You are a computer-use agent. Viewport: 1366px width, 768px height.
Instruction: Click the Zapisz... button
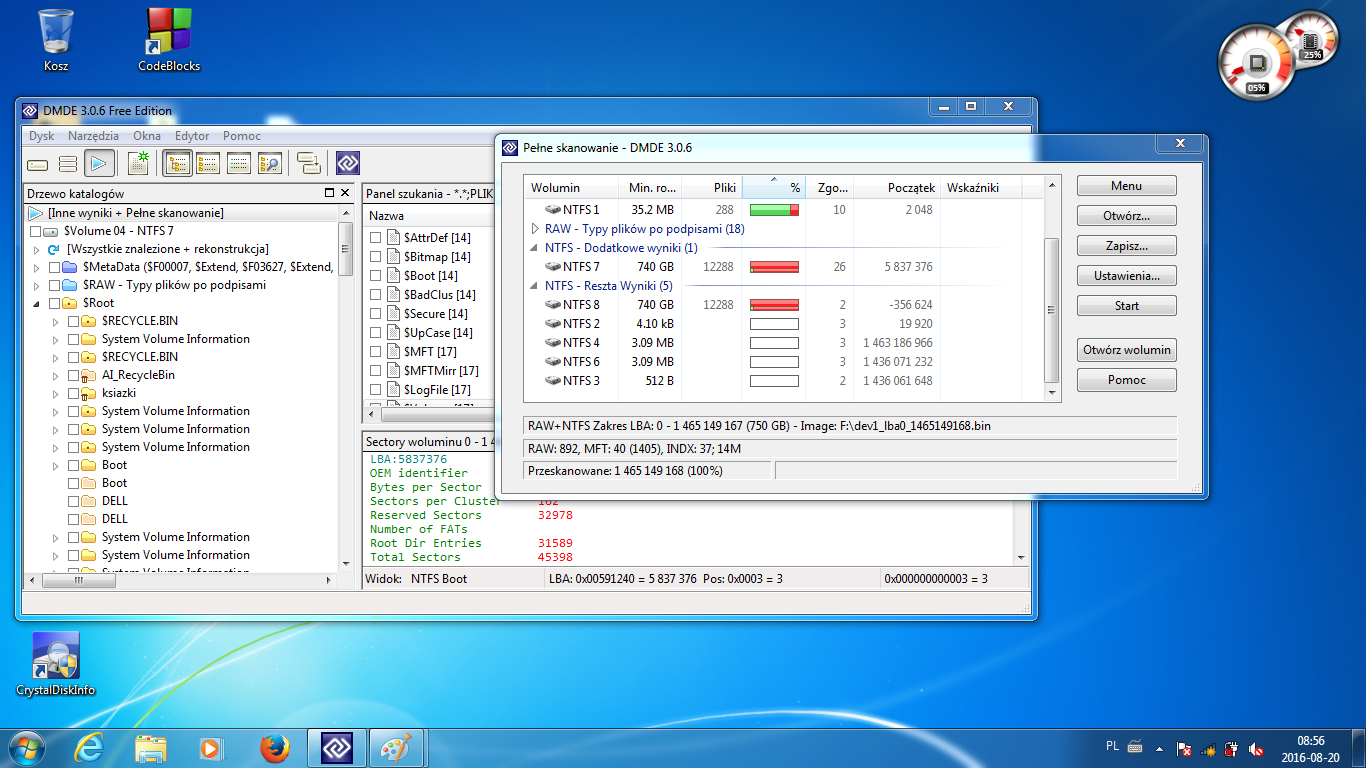pyautogui.click(x=1127, y=246)
